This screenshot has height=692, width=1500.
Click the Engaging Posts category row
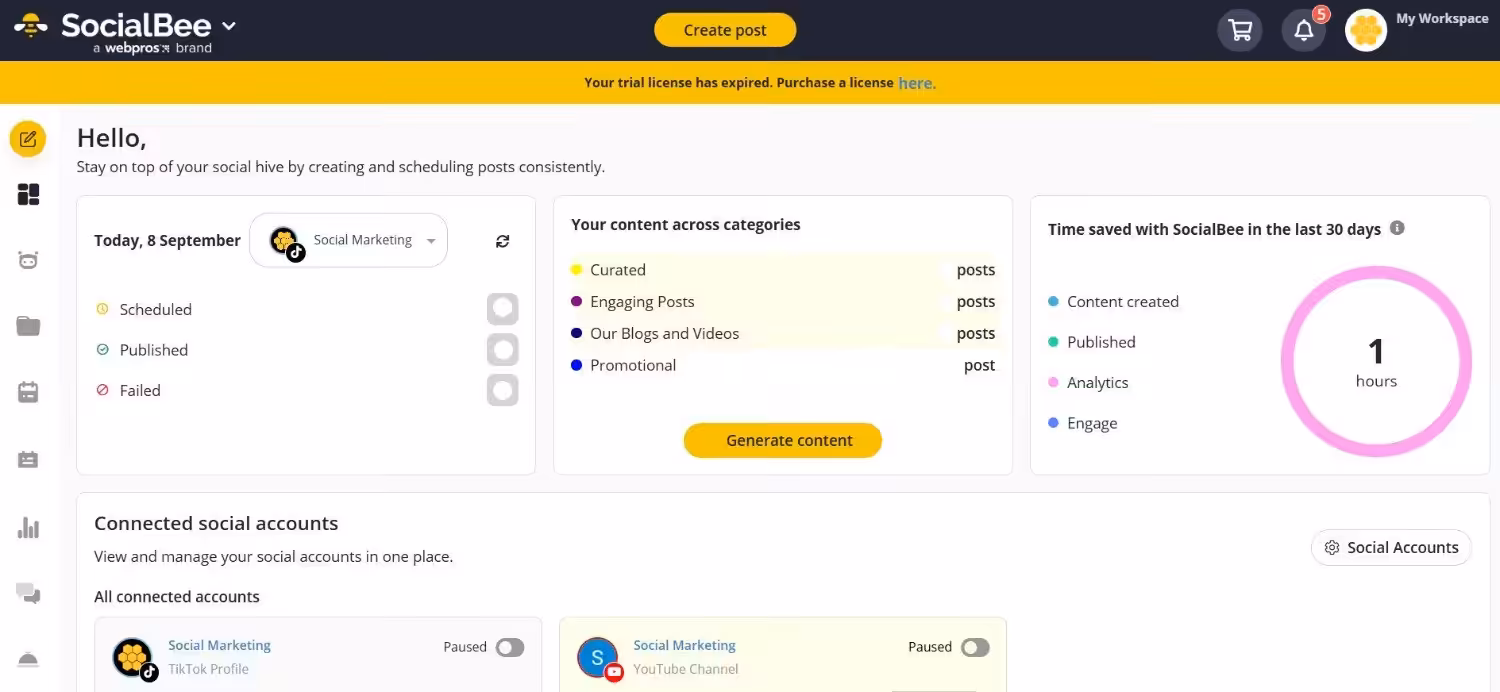(783, 302)
